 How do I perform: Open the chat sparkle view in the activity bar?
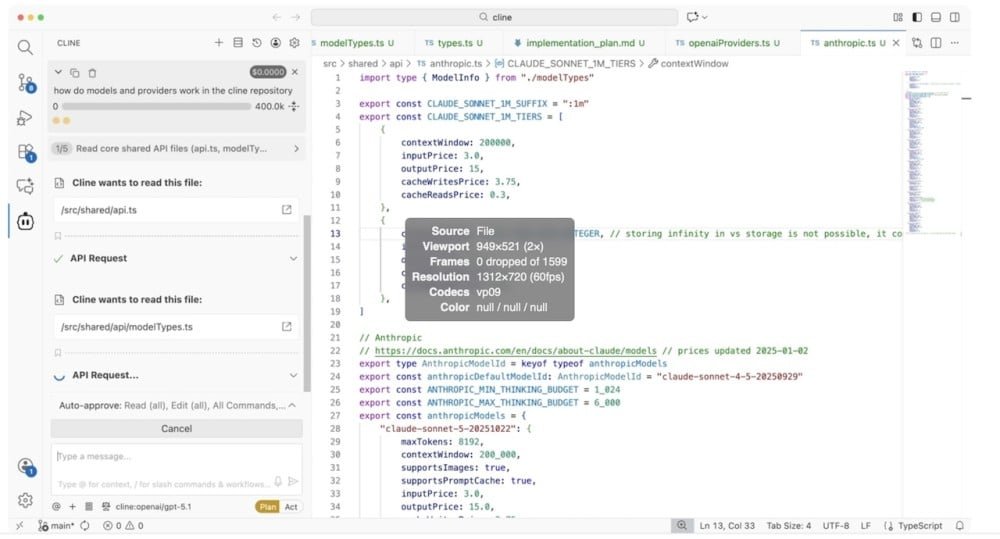pyautogui.click(x=25, y=186)
